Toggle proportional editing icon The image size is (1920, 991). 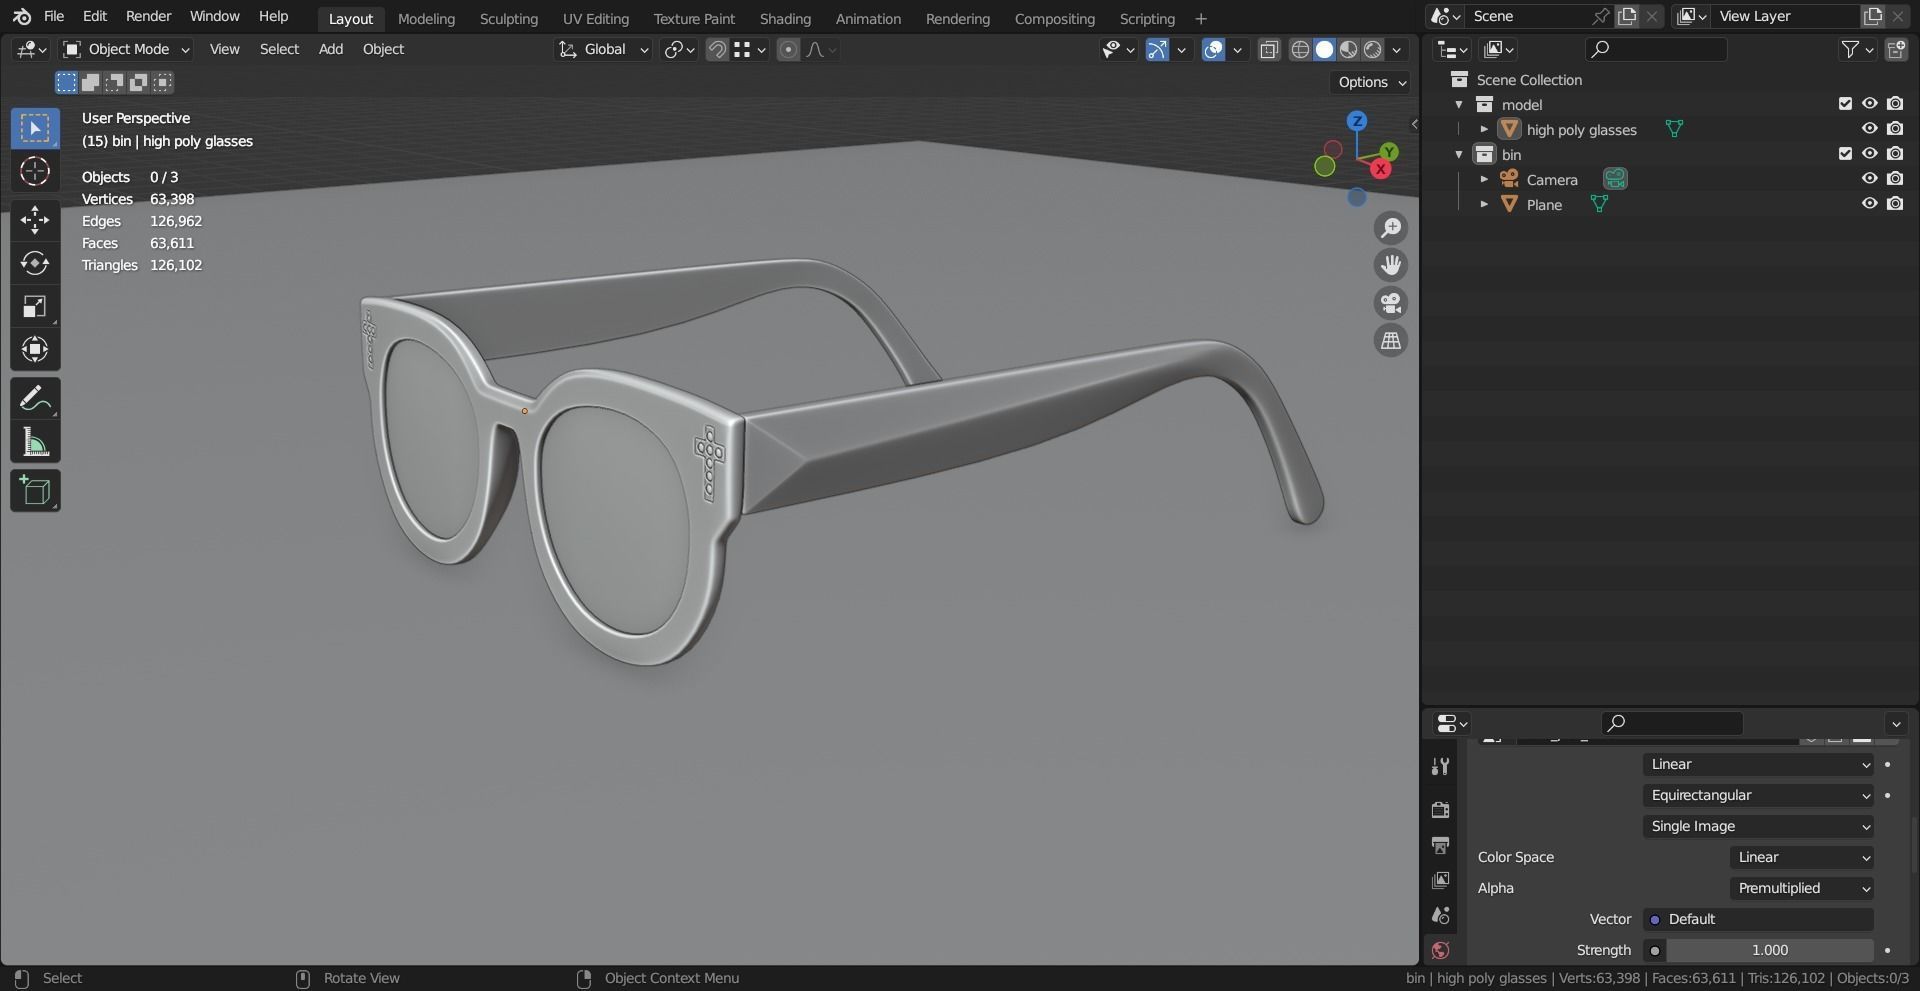click(x=788, y=50)
